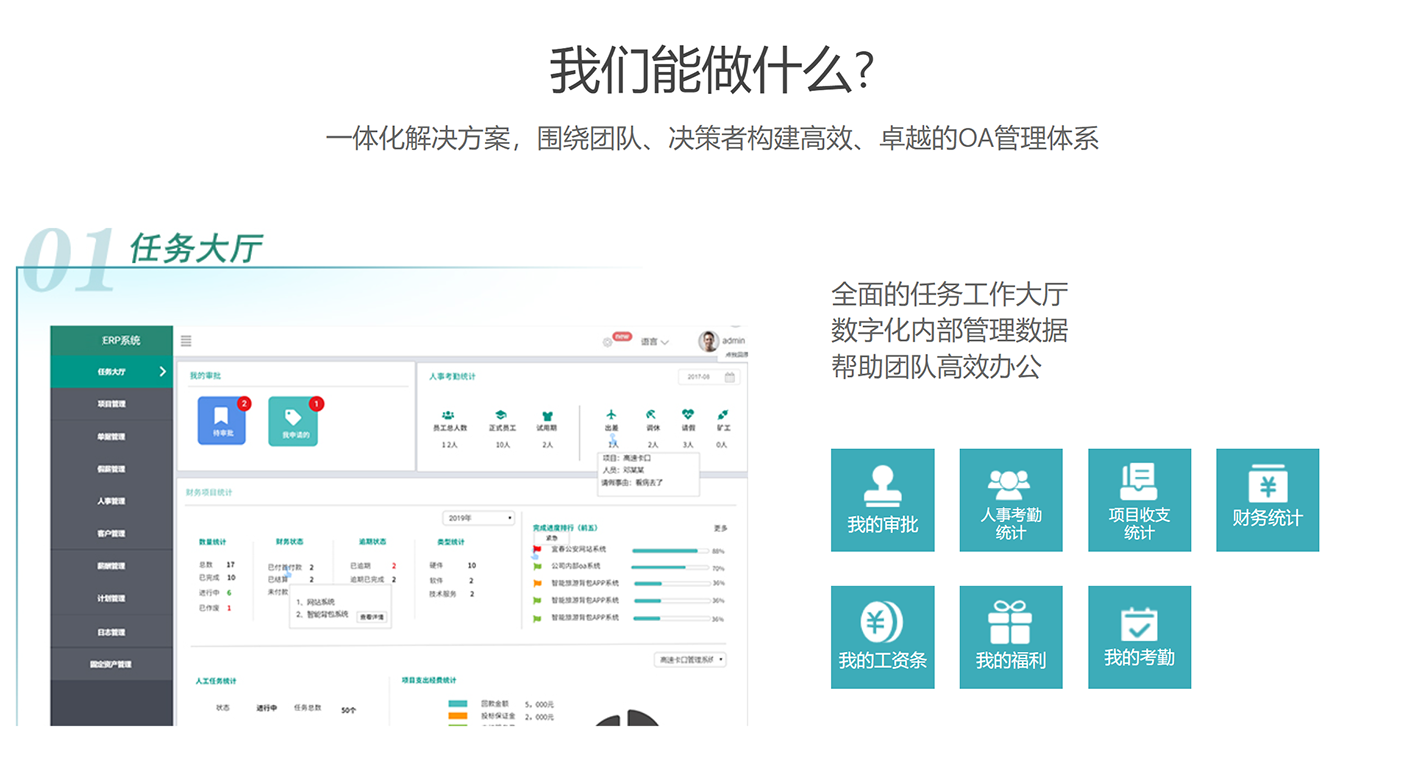This screenshot has width=1420, height=762.
Task: Click the settings gear with new badge
Action: (608, 342)
